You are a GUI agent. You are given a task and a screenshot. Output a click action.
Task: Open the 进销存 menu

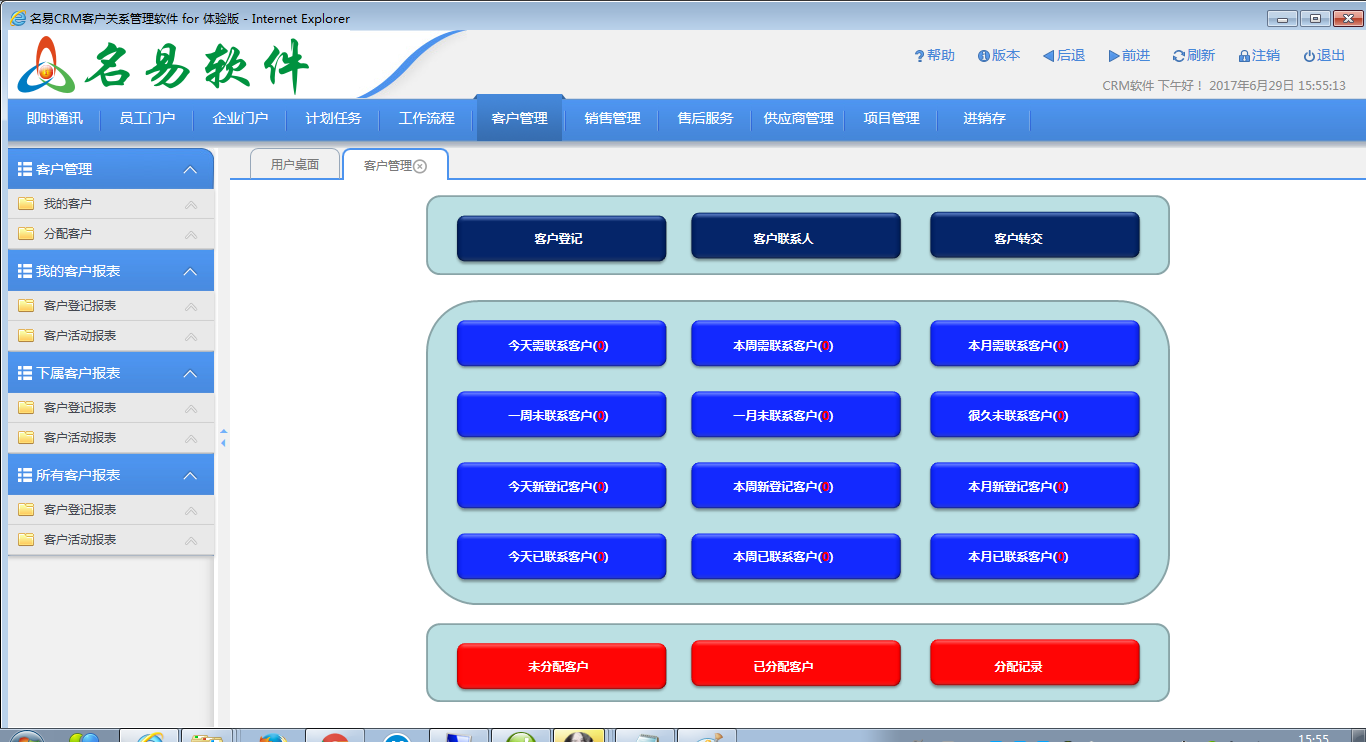click(984, 119)
